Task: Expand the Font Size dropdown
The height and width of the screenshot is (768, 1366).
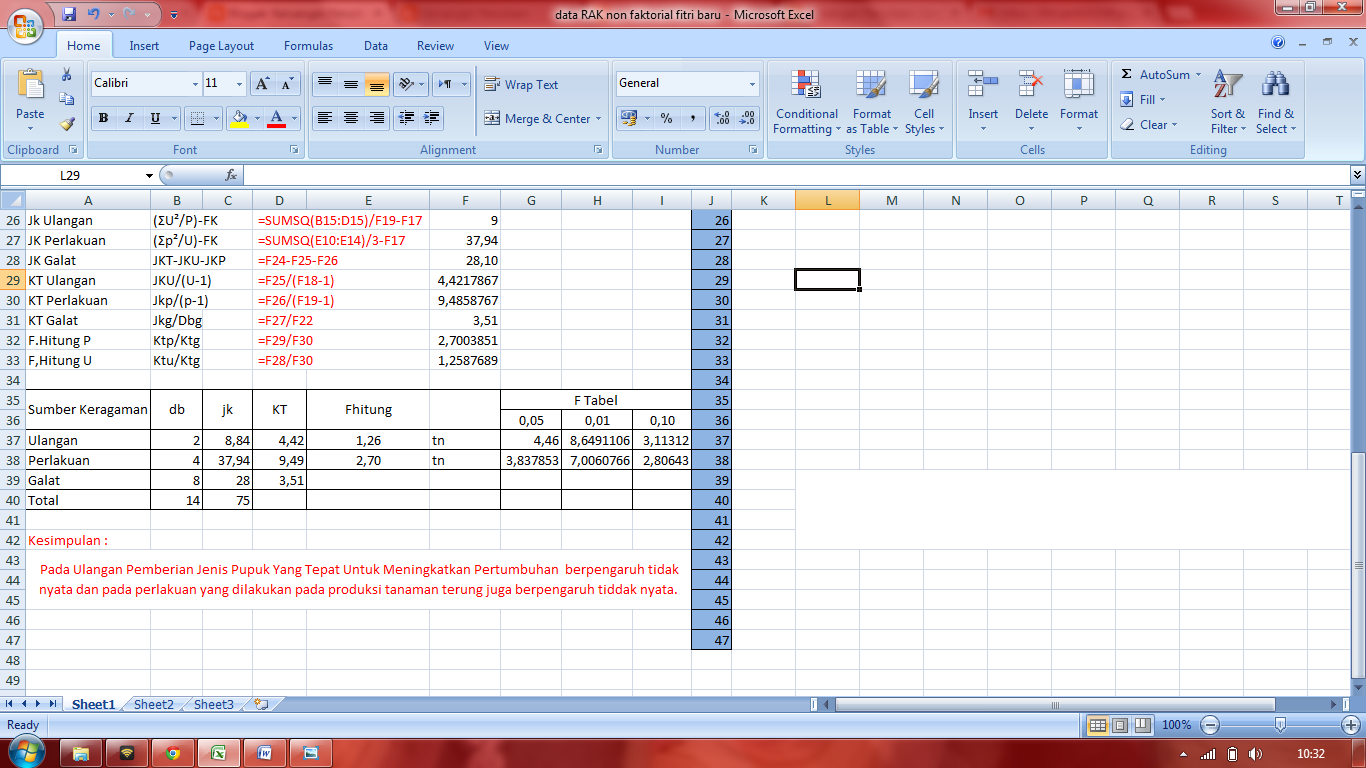Action: click(237, 84)
